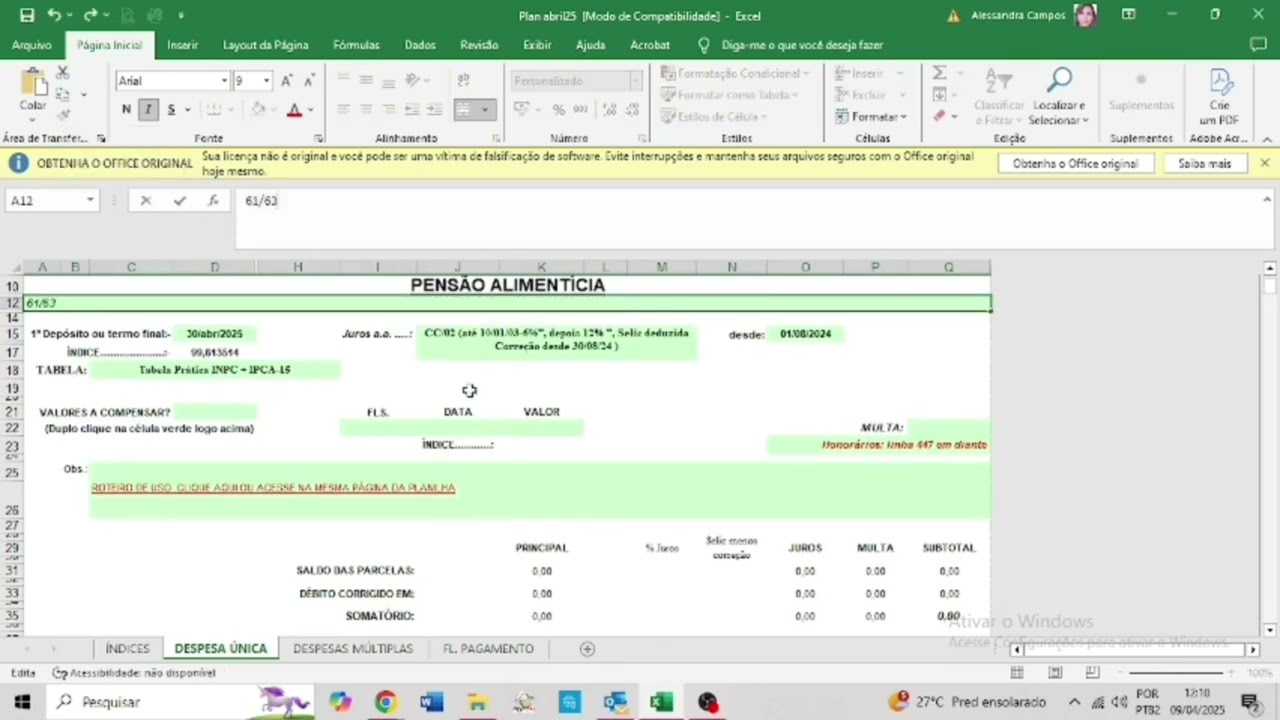Toggle underline S formatting
1280x720 pixels.
pyautogui.click(x=171, y=110)
